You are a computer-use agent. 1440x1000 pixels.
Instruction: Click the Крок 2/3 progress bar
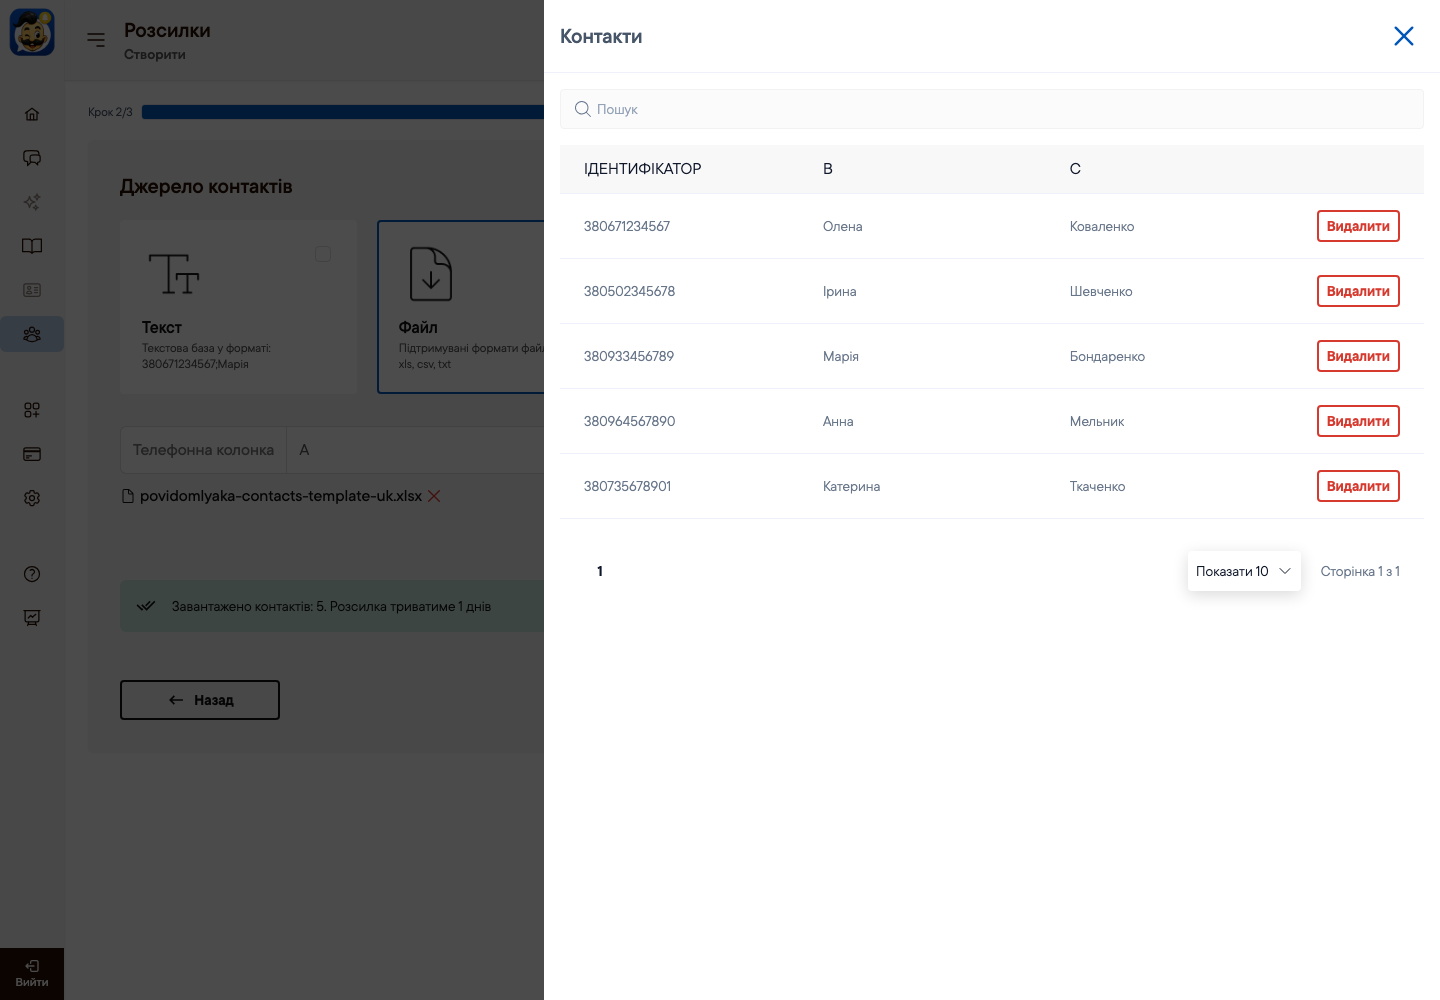[343, 112]
